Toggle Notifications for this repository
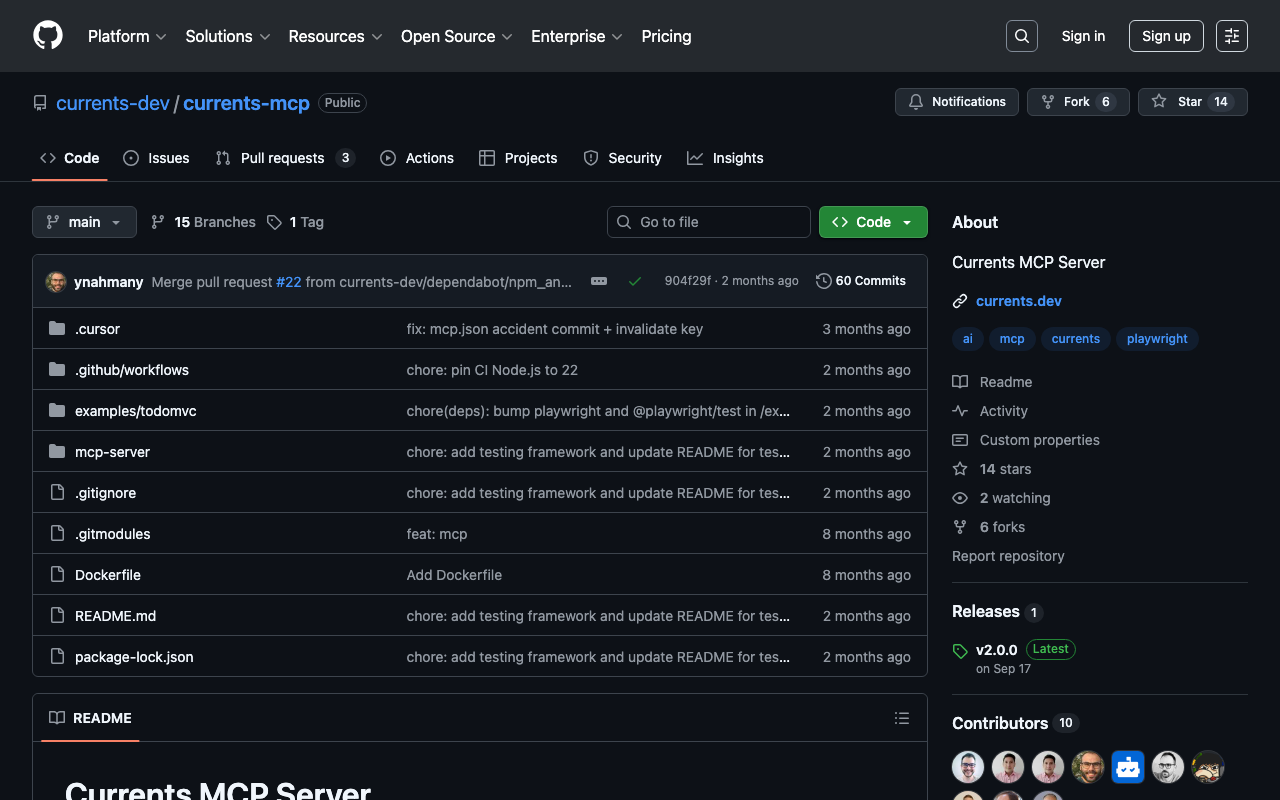The height and width of the screenshot is (800, 1280). coord(956,102)
